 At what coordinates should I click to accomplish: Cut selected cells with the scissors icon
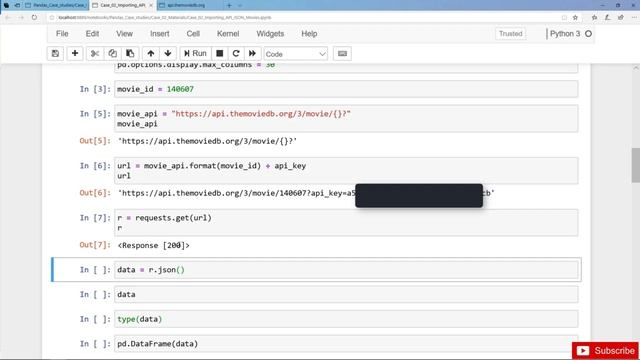pos(95,53)
